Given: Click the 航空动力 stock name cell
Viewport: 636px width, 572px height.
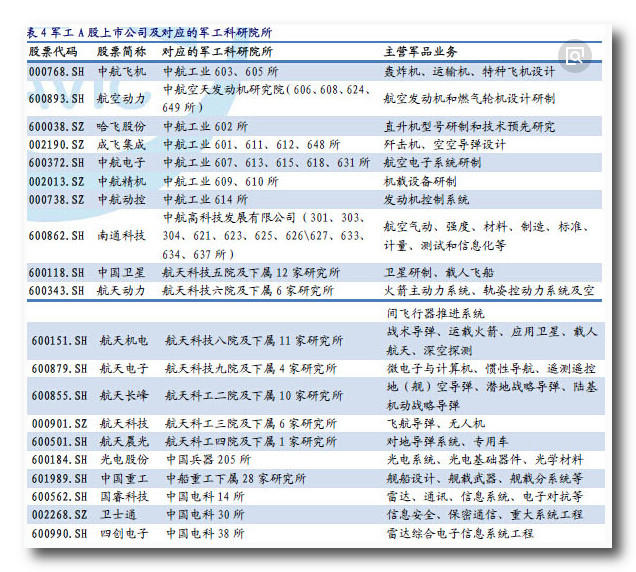Looking at the screenshot, I should coord(122,98).
